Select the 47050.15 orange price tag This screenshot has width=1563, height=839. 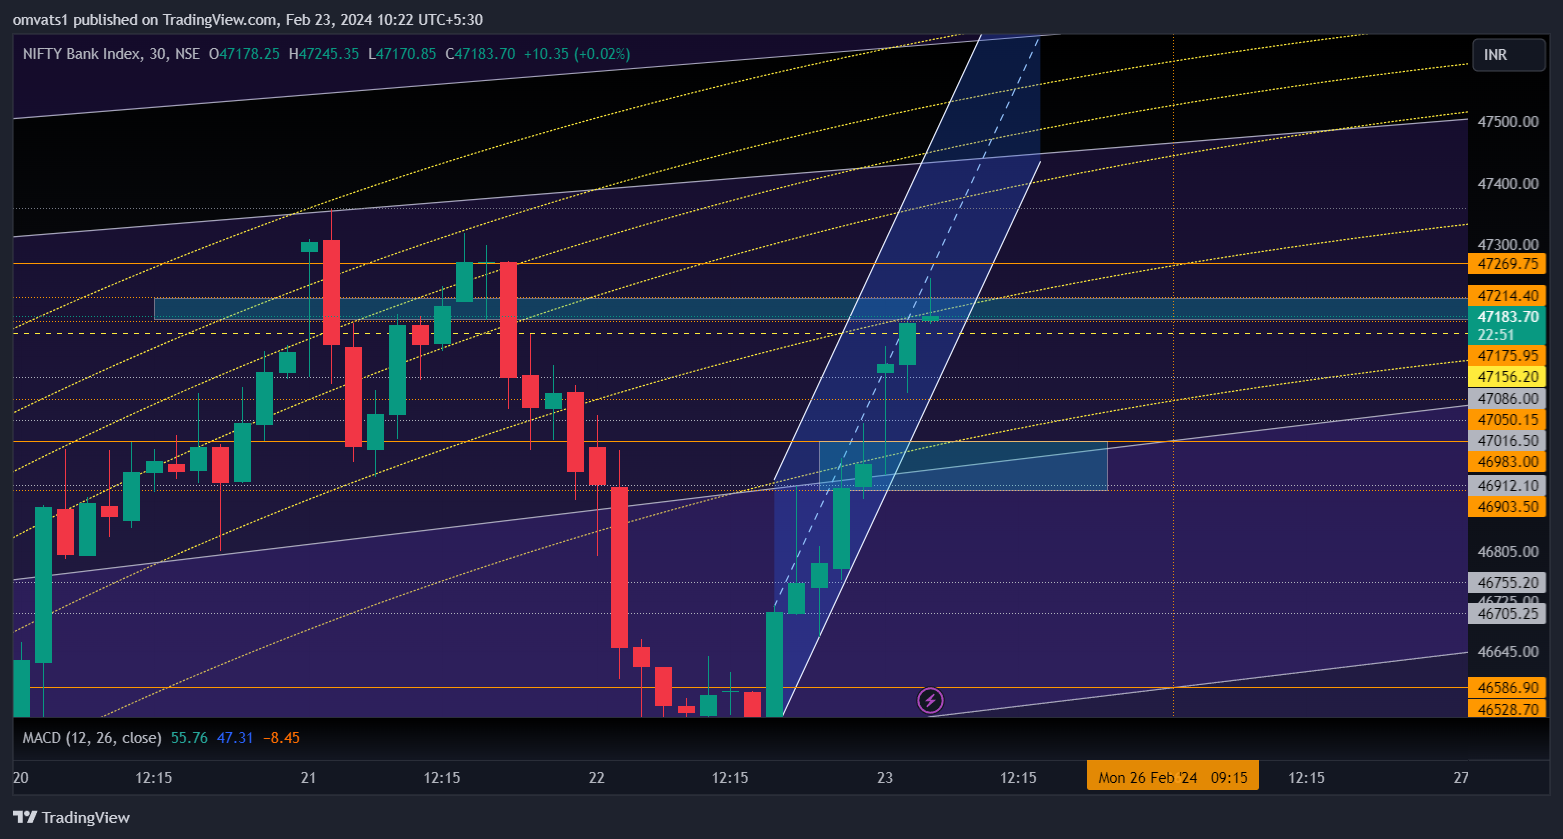(x=1507, y=420)
